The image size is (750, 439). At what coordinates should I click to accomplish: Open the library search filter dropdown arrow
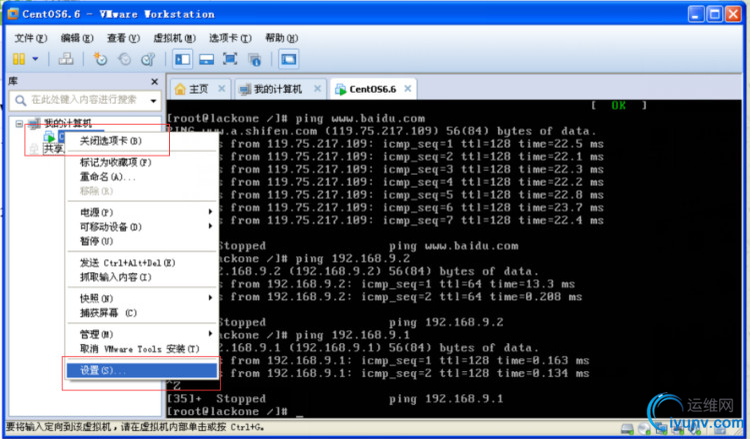[x=154, y=101]
